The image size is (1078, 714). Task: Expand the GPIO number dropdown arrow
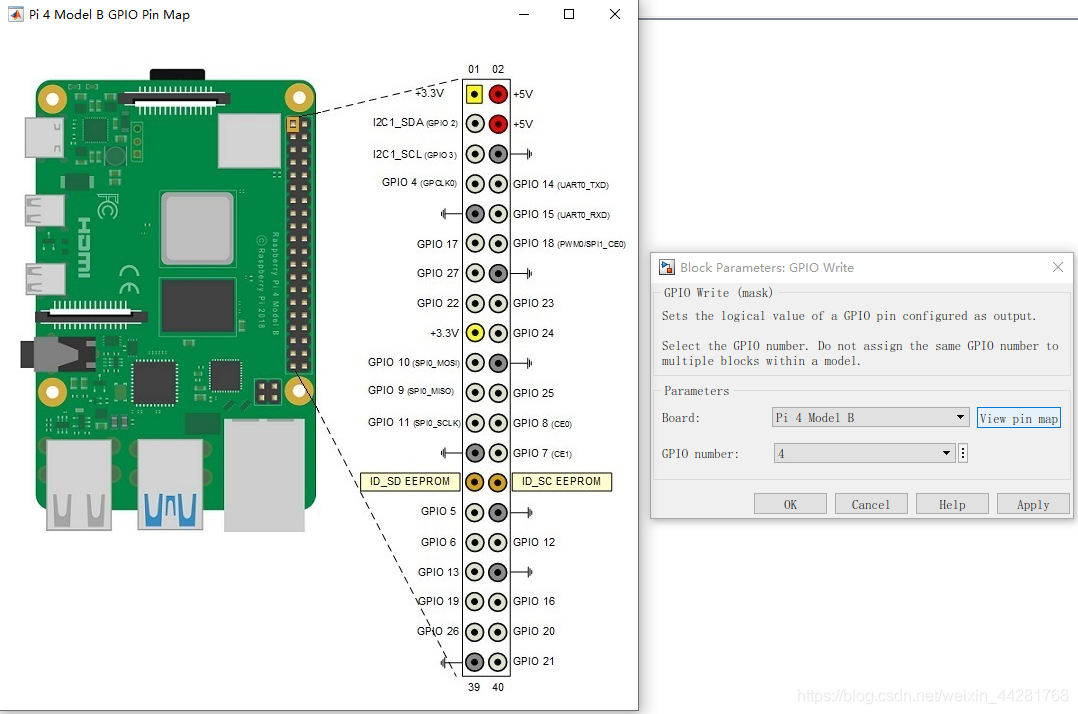946,453
